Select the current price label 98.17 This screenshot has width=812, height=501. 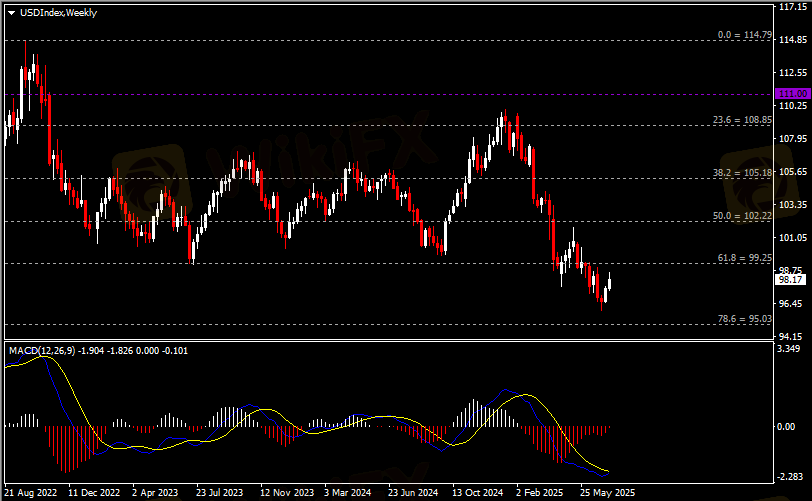pos(790,280)
